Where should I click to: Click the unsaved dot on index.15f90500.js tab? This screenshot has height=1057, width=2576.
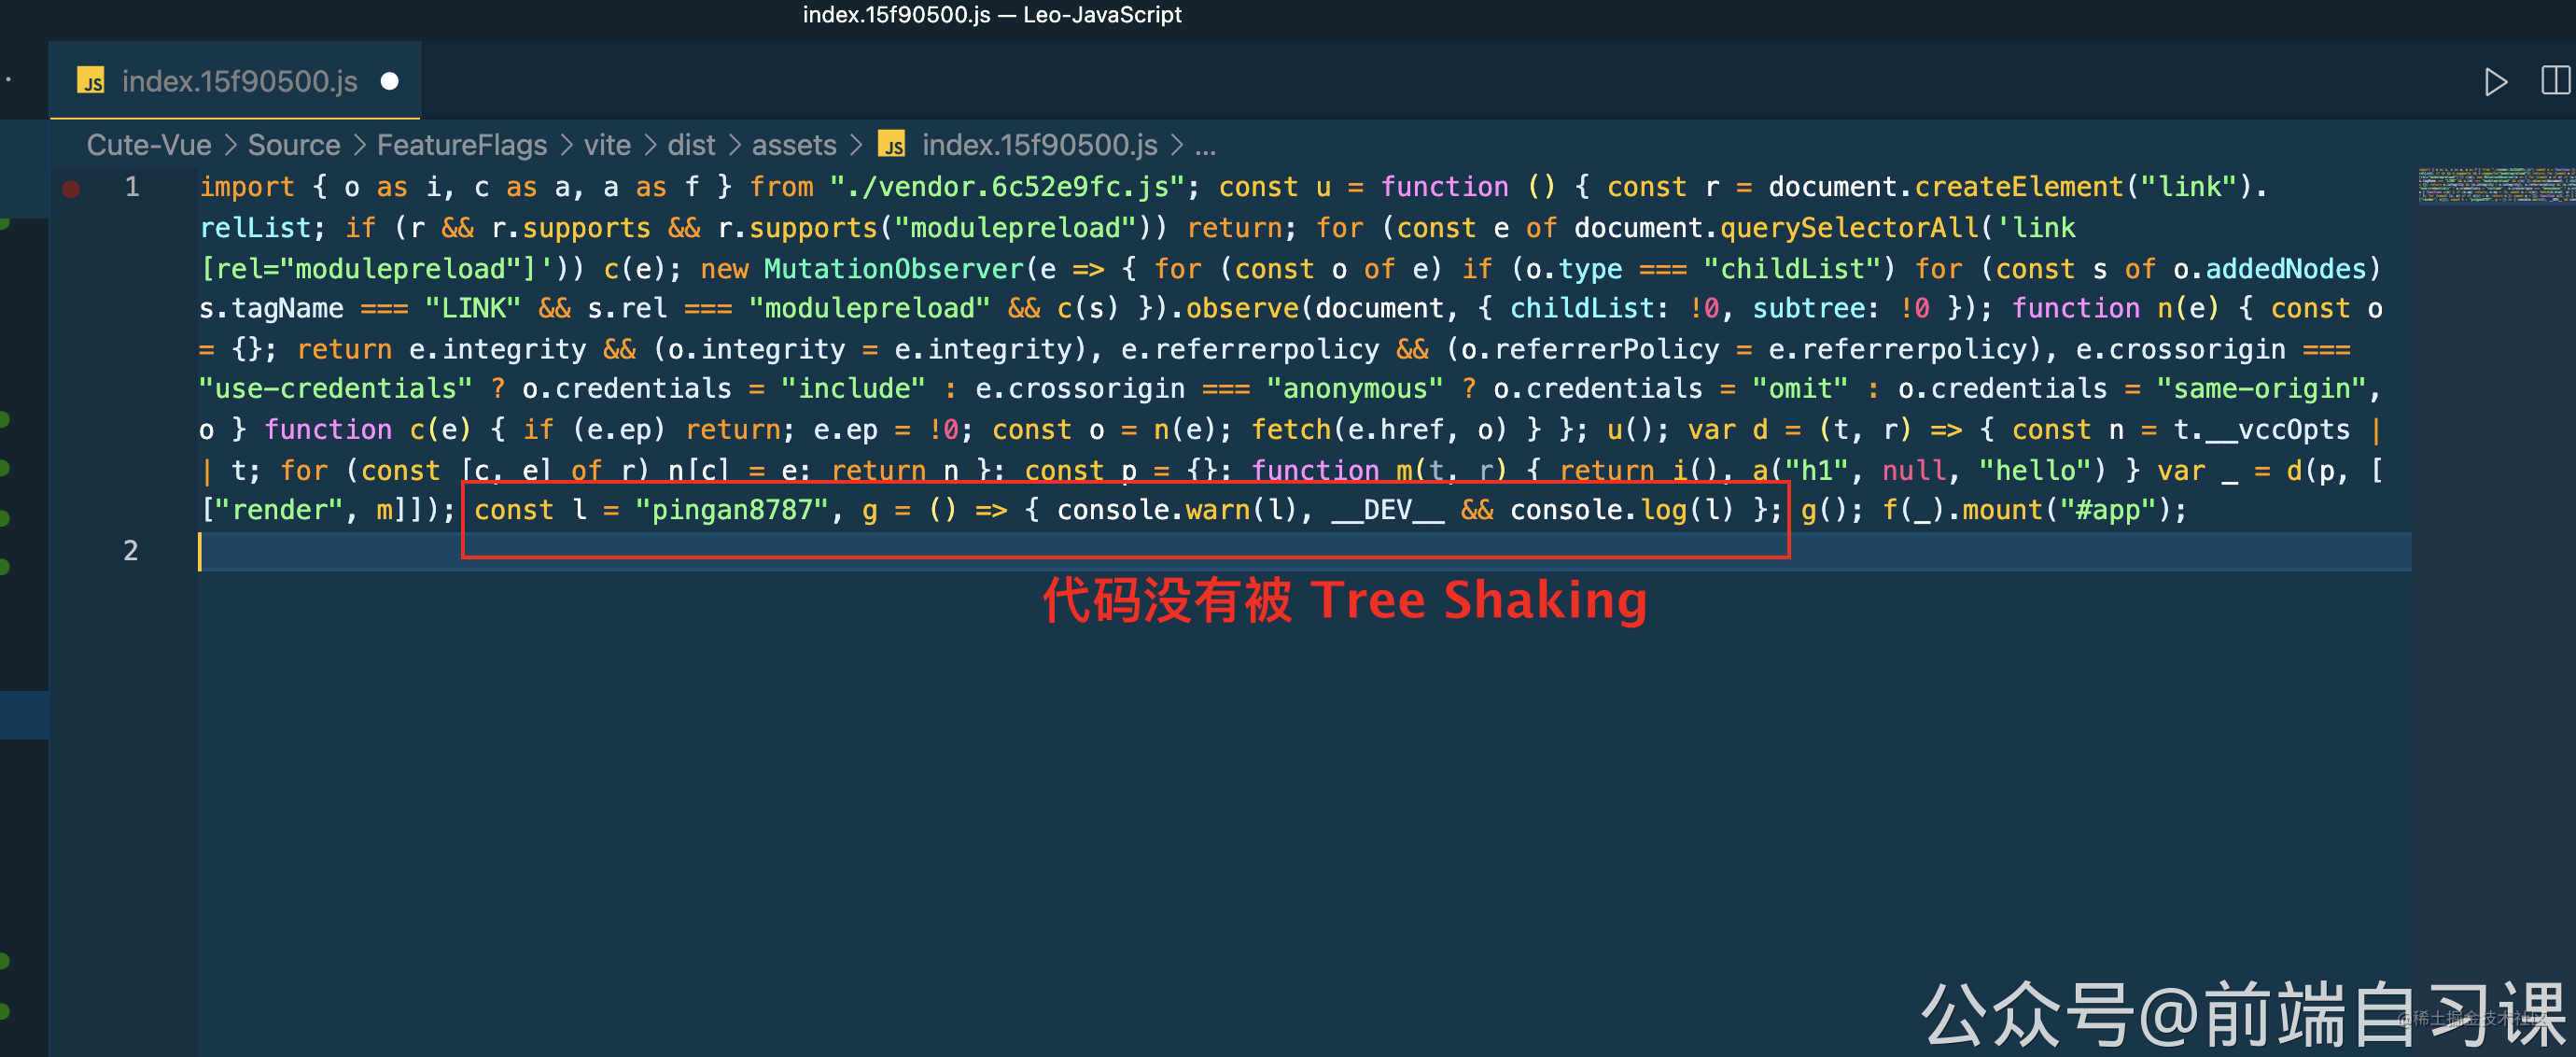(x=390, y=82)
